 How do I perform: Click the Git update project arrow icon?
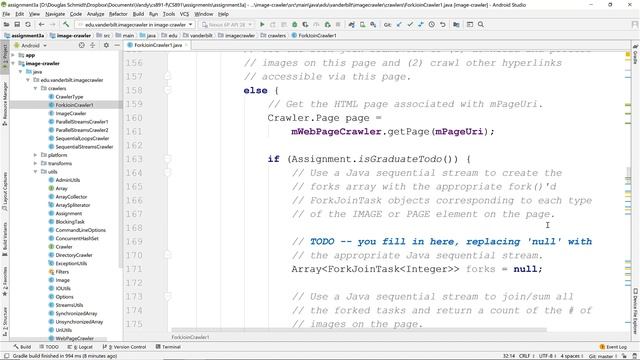click(399, 24)
